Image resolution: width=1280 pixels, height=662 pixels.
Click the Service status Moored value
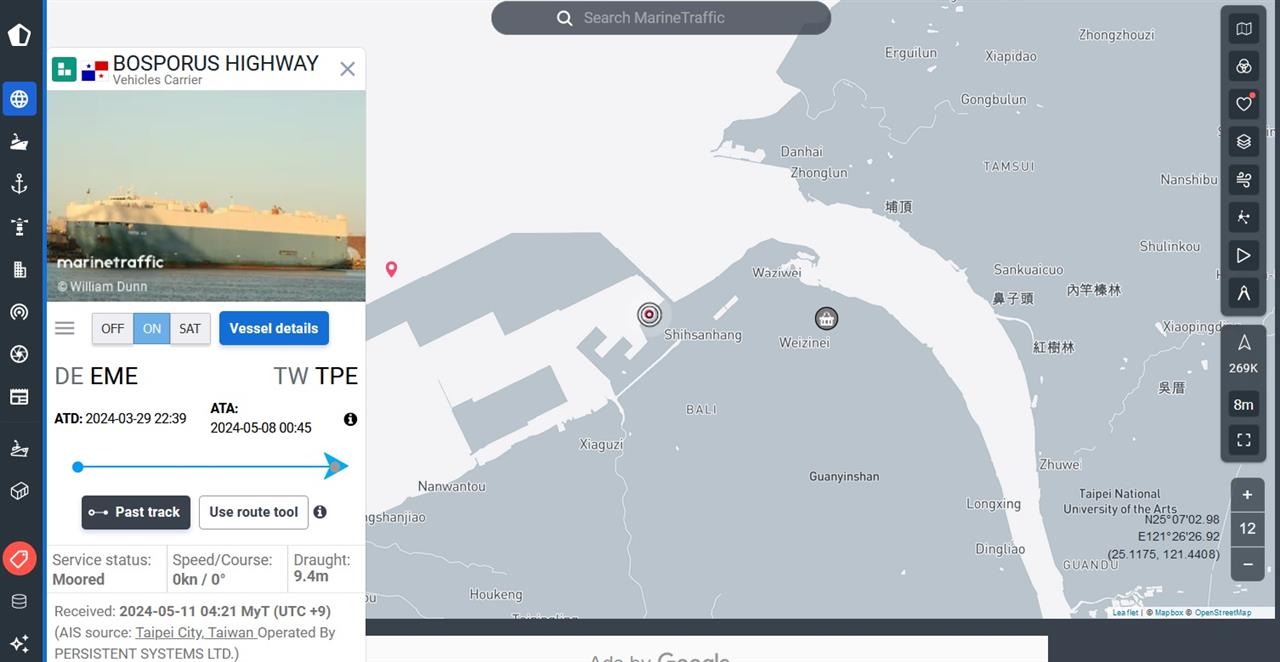pos(78,579)
